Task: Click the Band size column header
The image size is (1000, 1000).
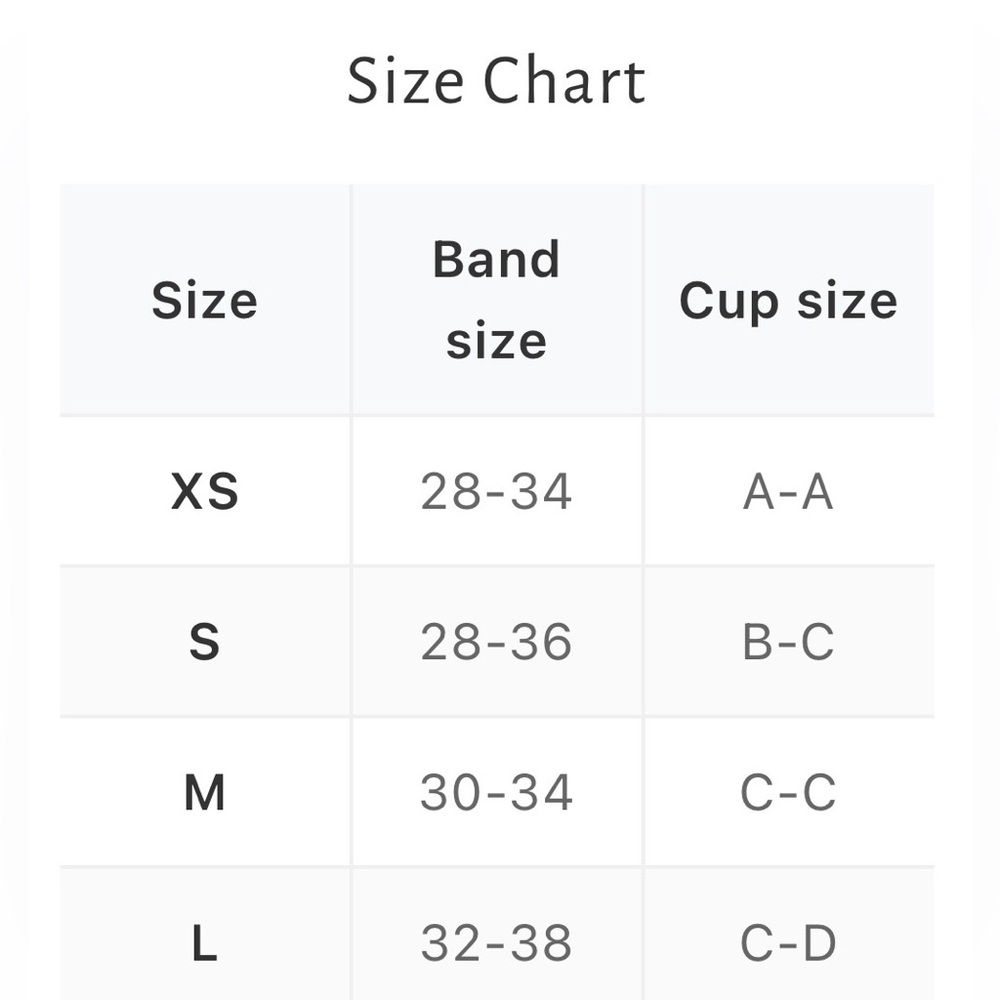Action: (496, 300)
